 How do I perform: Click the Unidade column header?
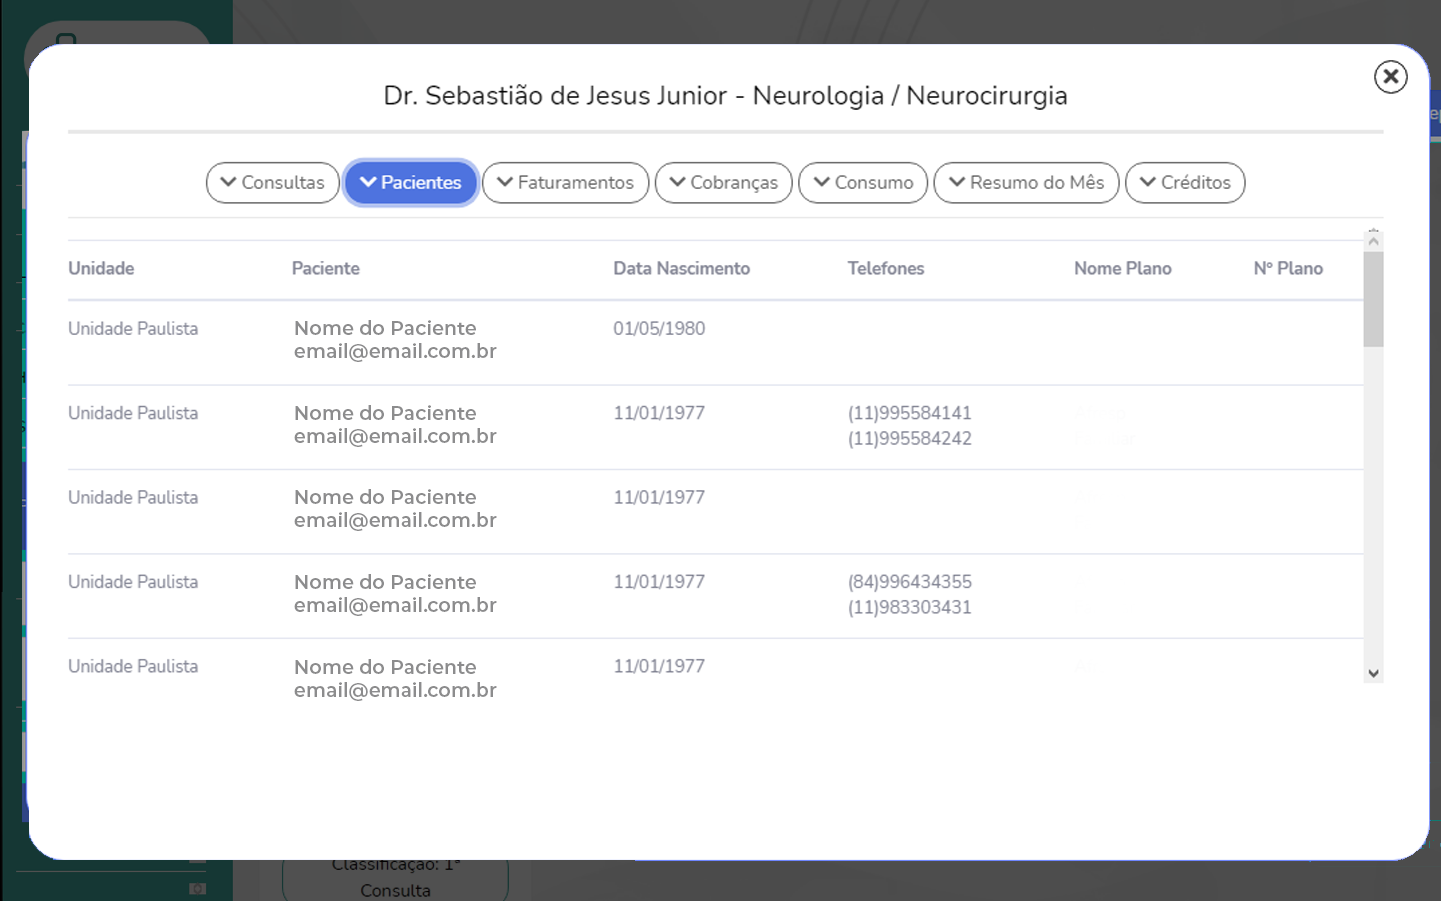pyautogui.click(x=101, y=269)
